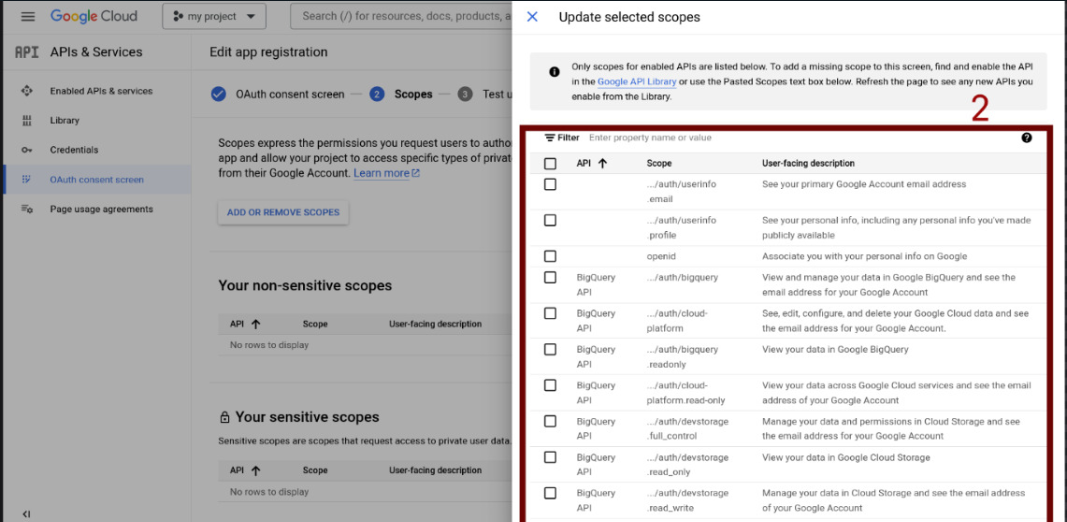Check the auth/cloud-platform scope checkbox
The image size is (1067, 522).
[551, 314]
